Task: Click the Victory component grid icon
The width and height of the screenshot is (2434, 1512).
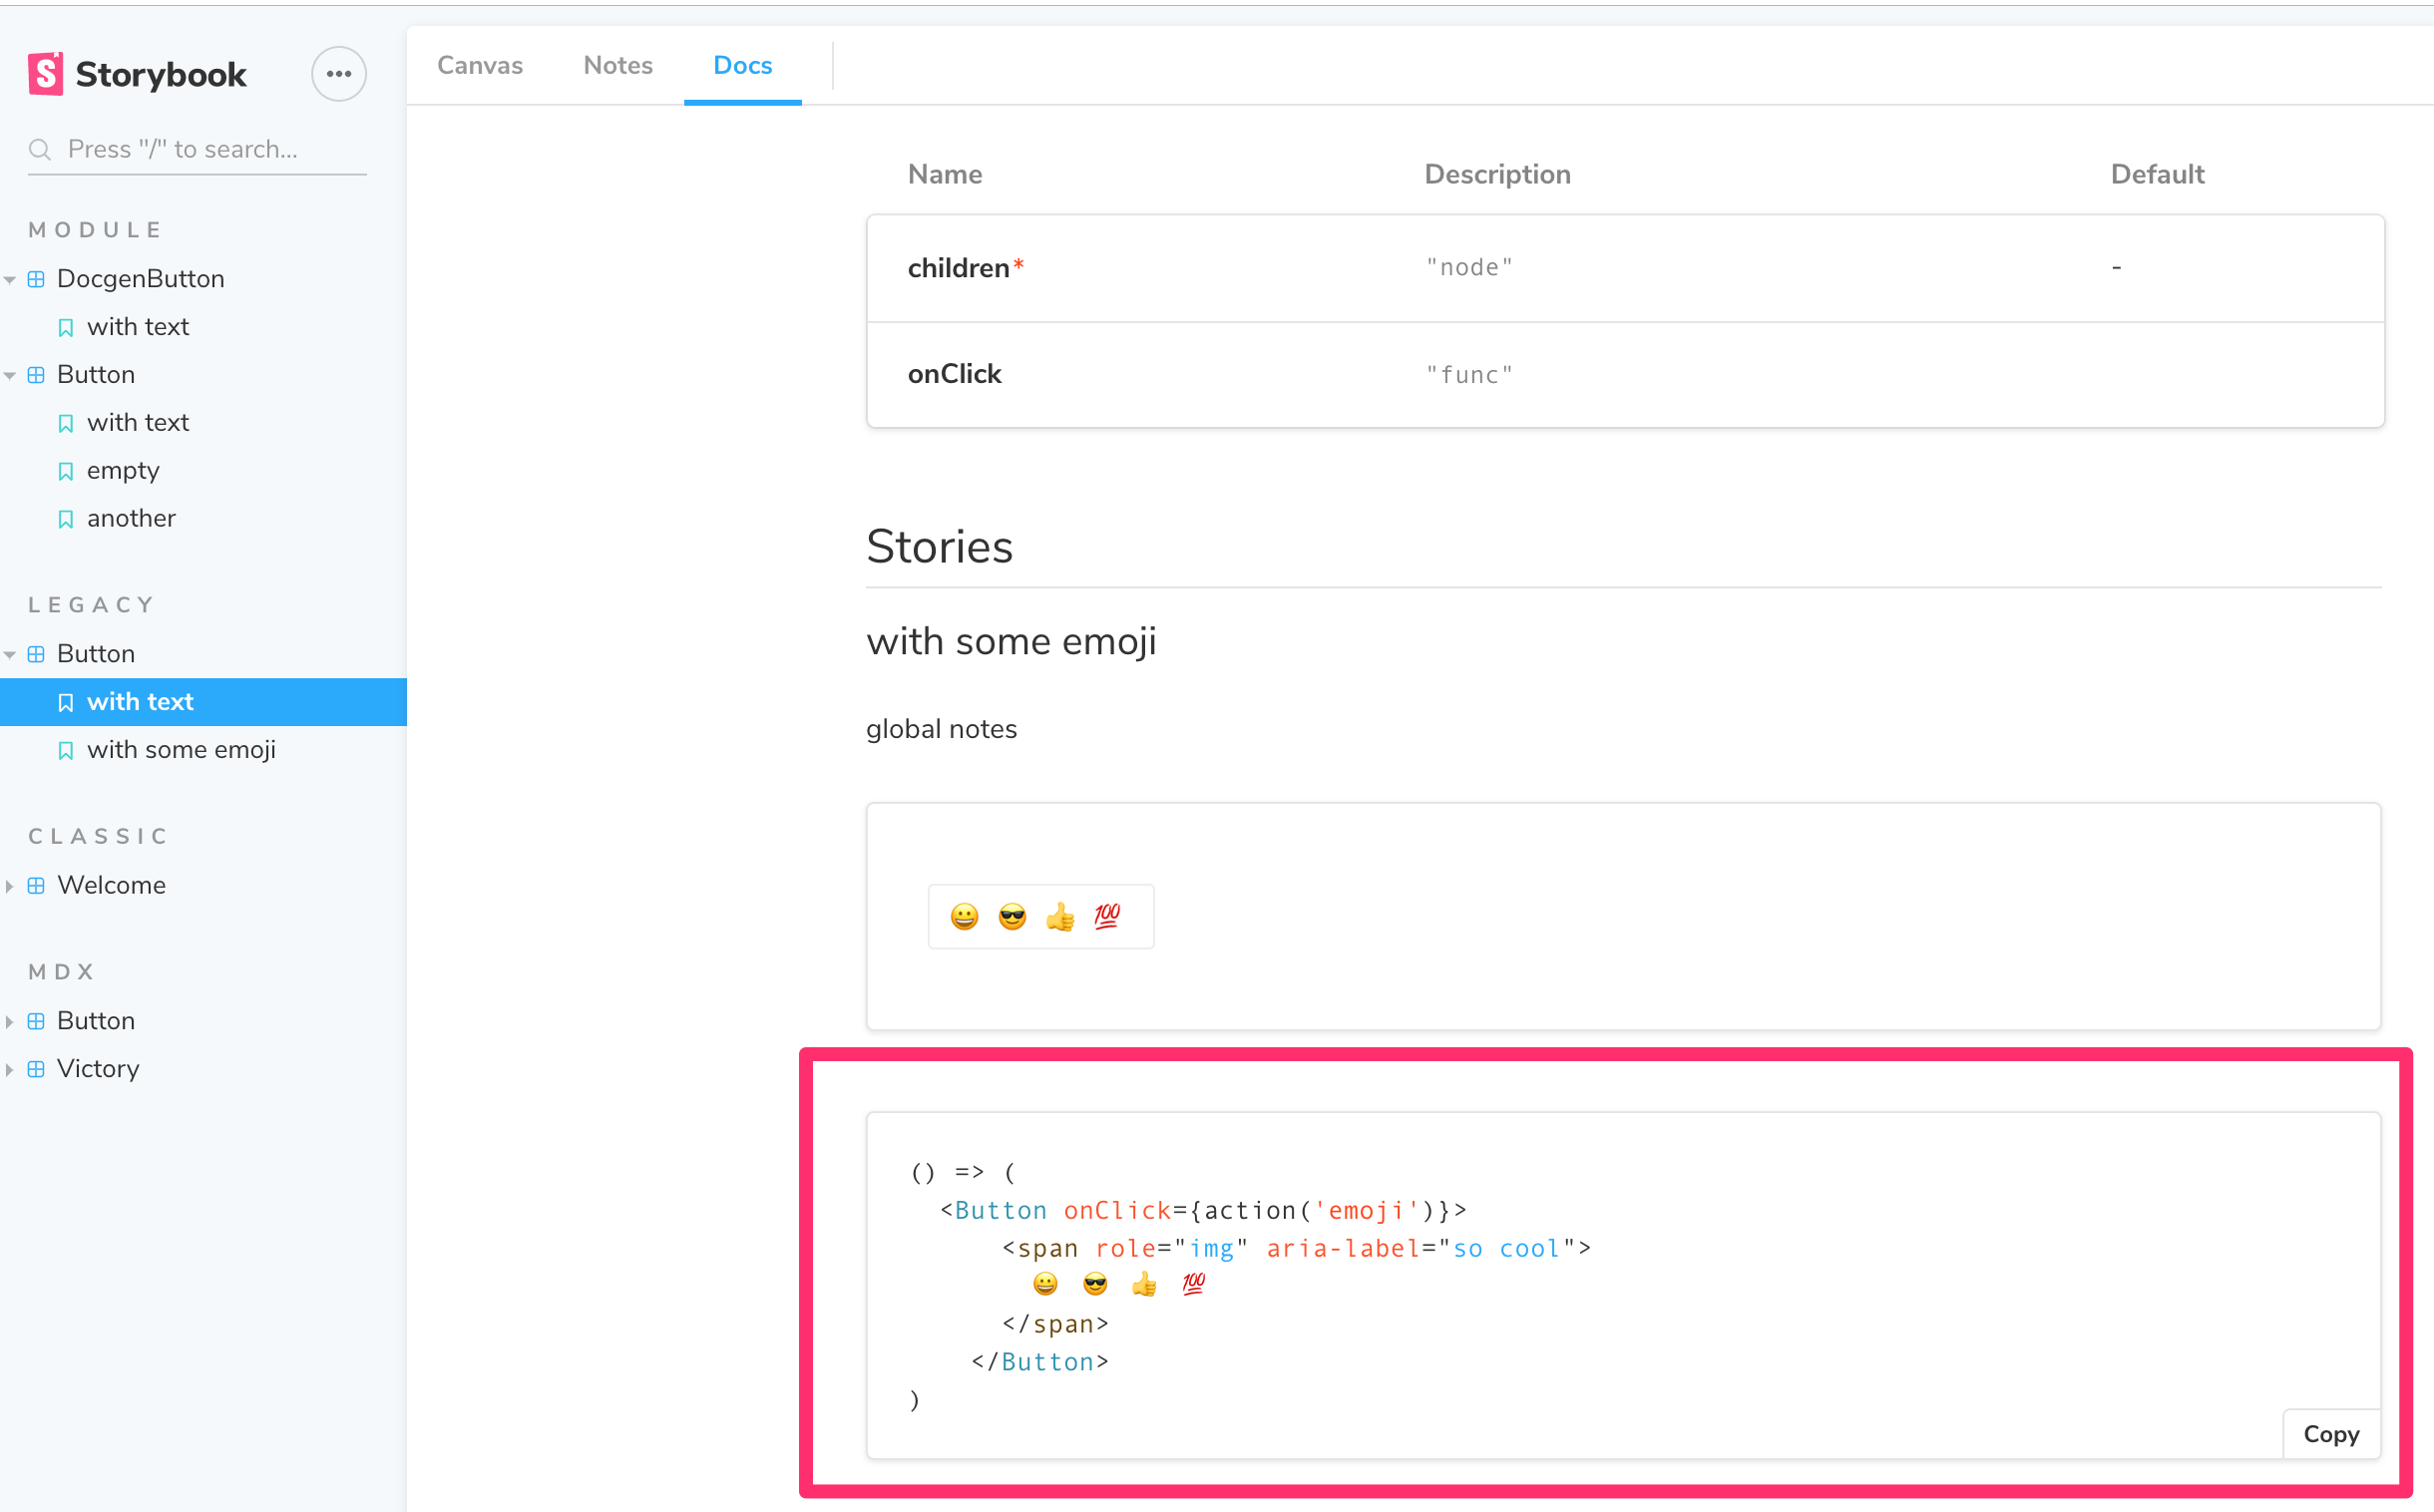Action: 36,1069
